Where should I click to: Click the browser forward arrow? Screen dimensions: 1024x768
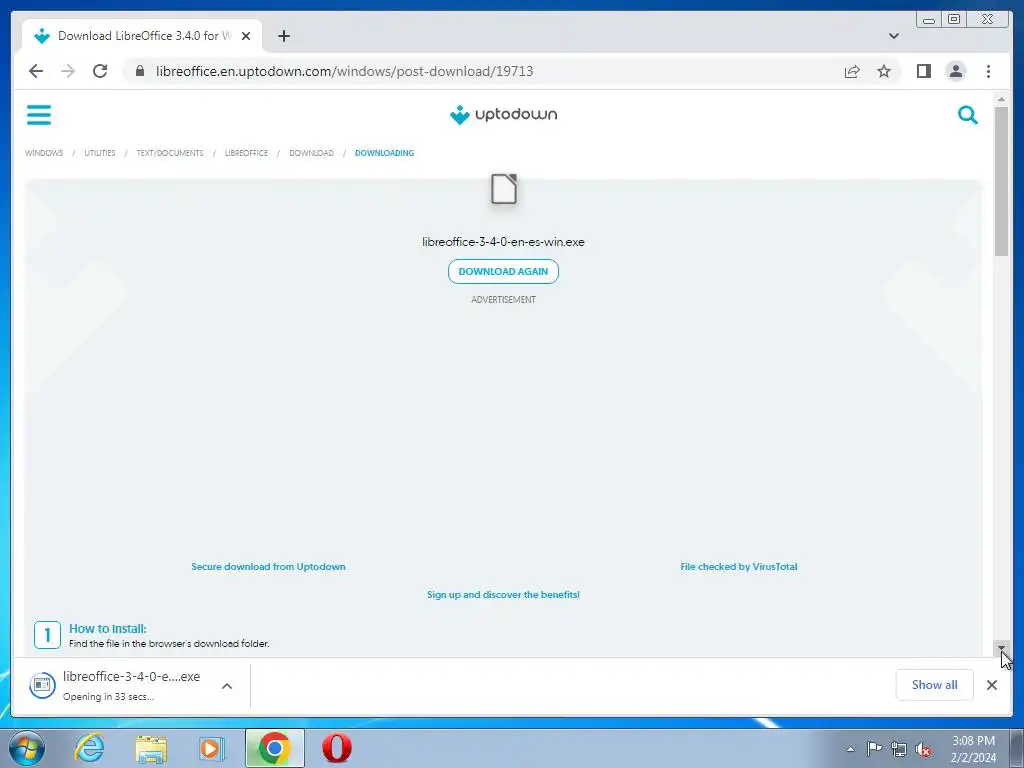[68, 71]
